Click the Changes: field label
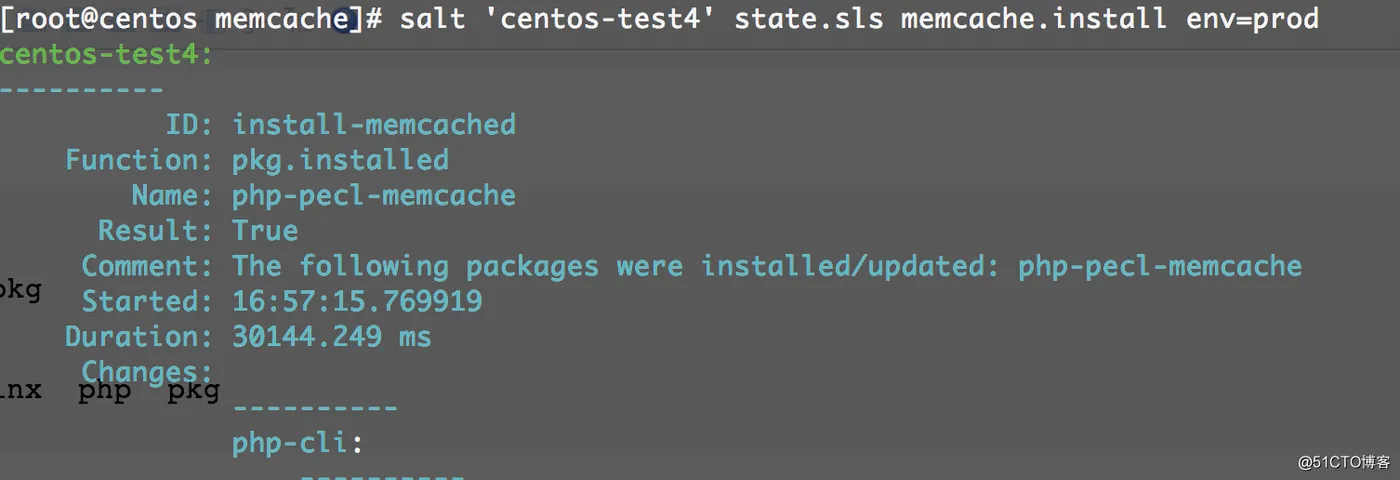This screenshot has width=1400, height=480. pyautogui.click(x=147, y=372)
